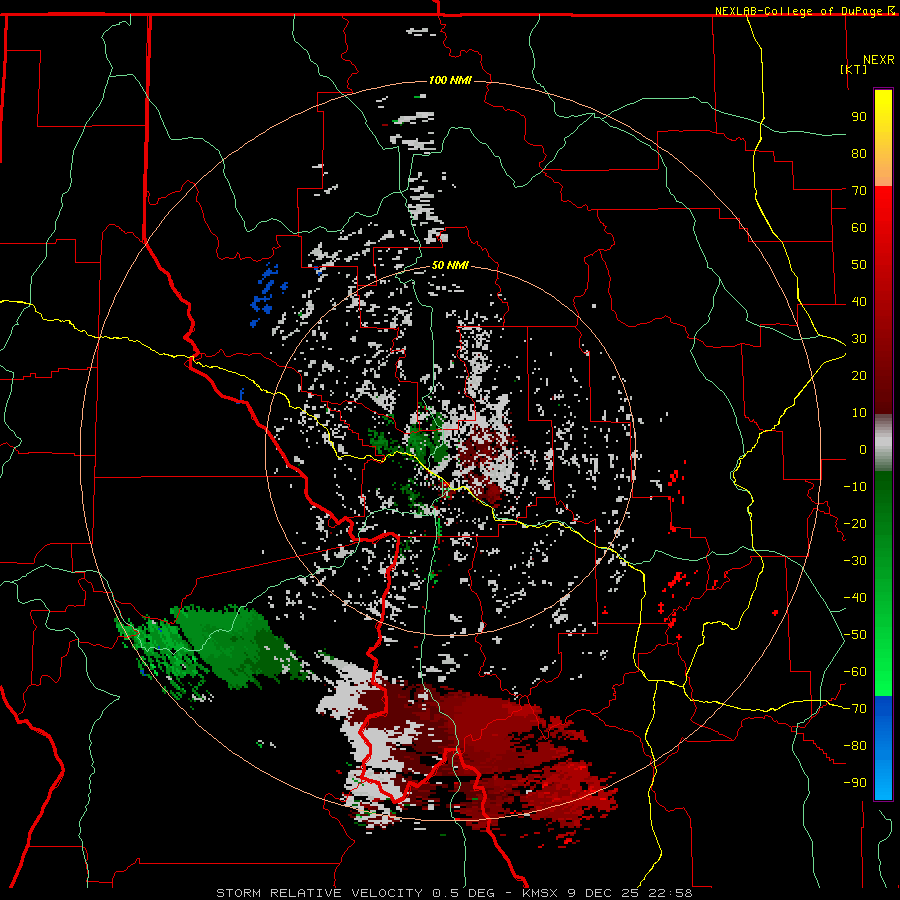
Task: Click the -50 scale value
Action: pyautogui.click(x=855, y=635)
